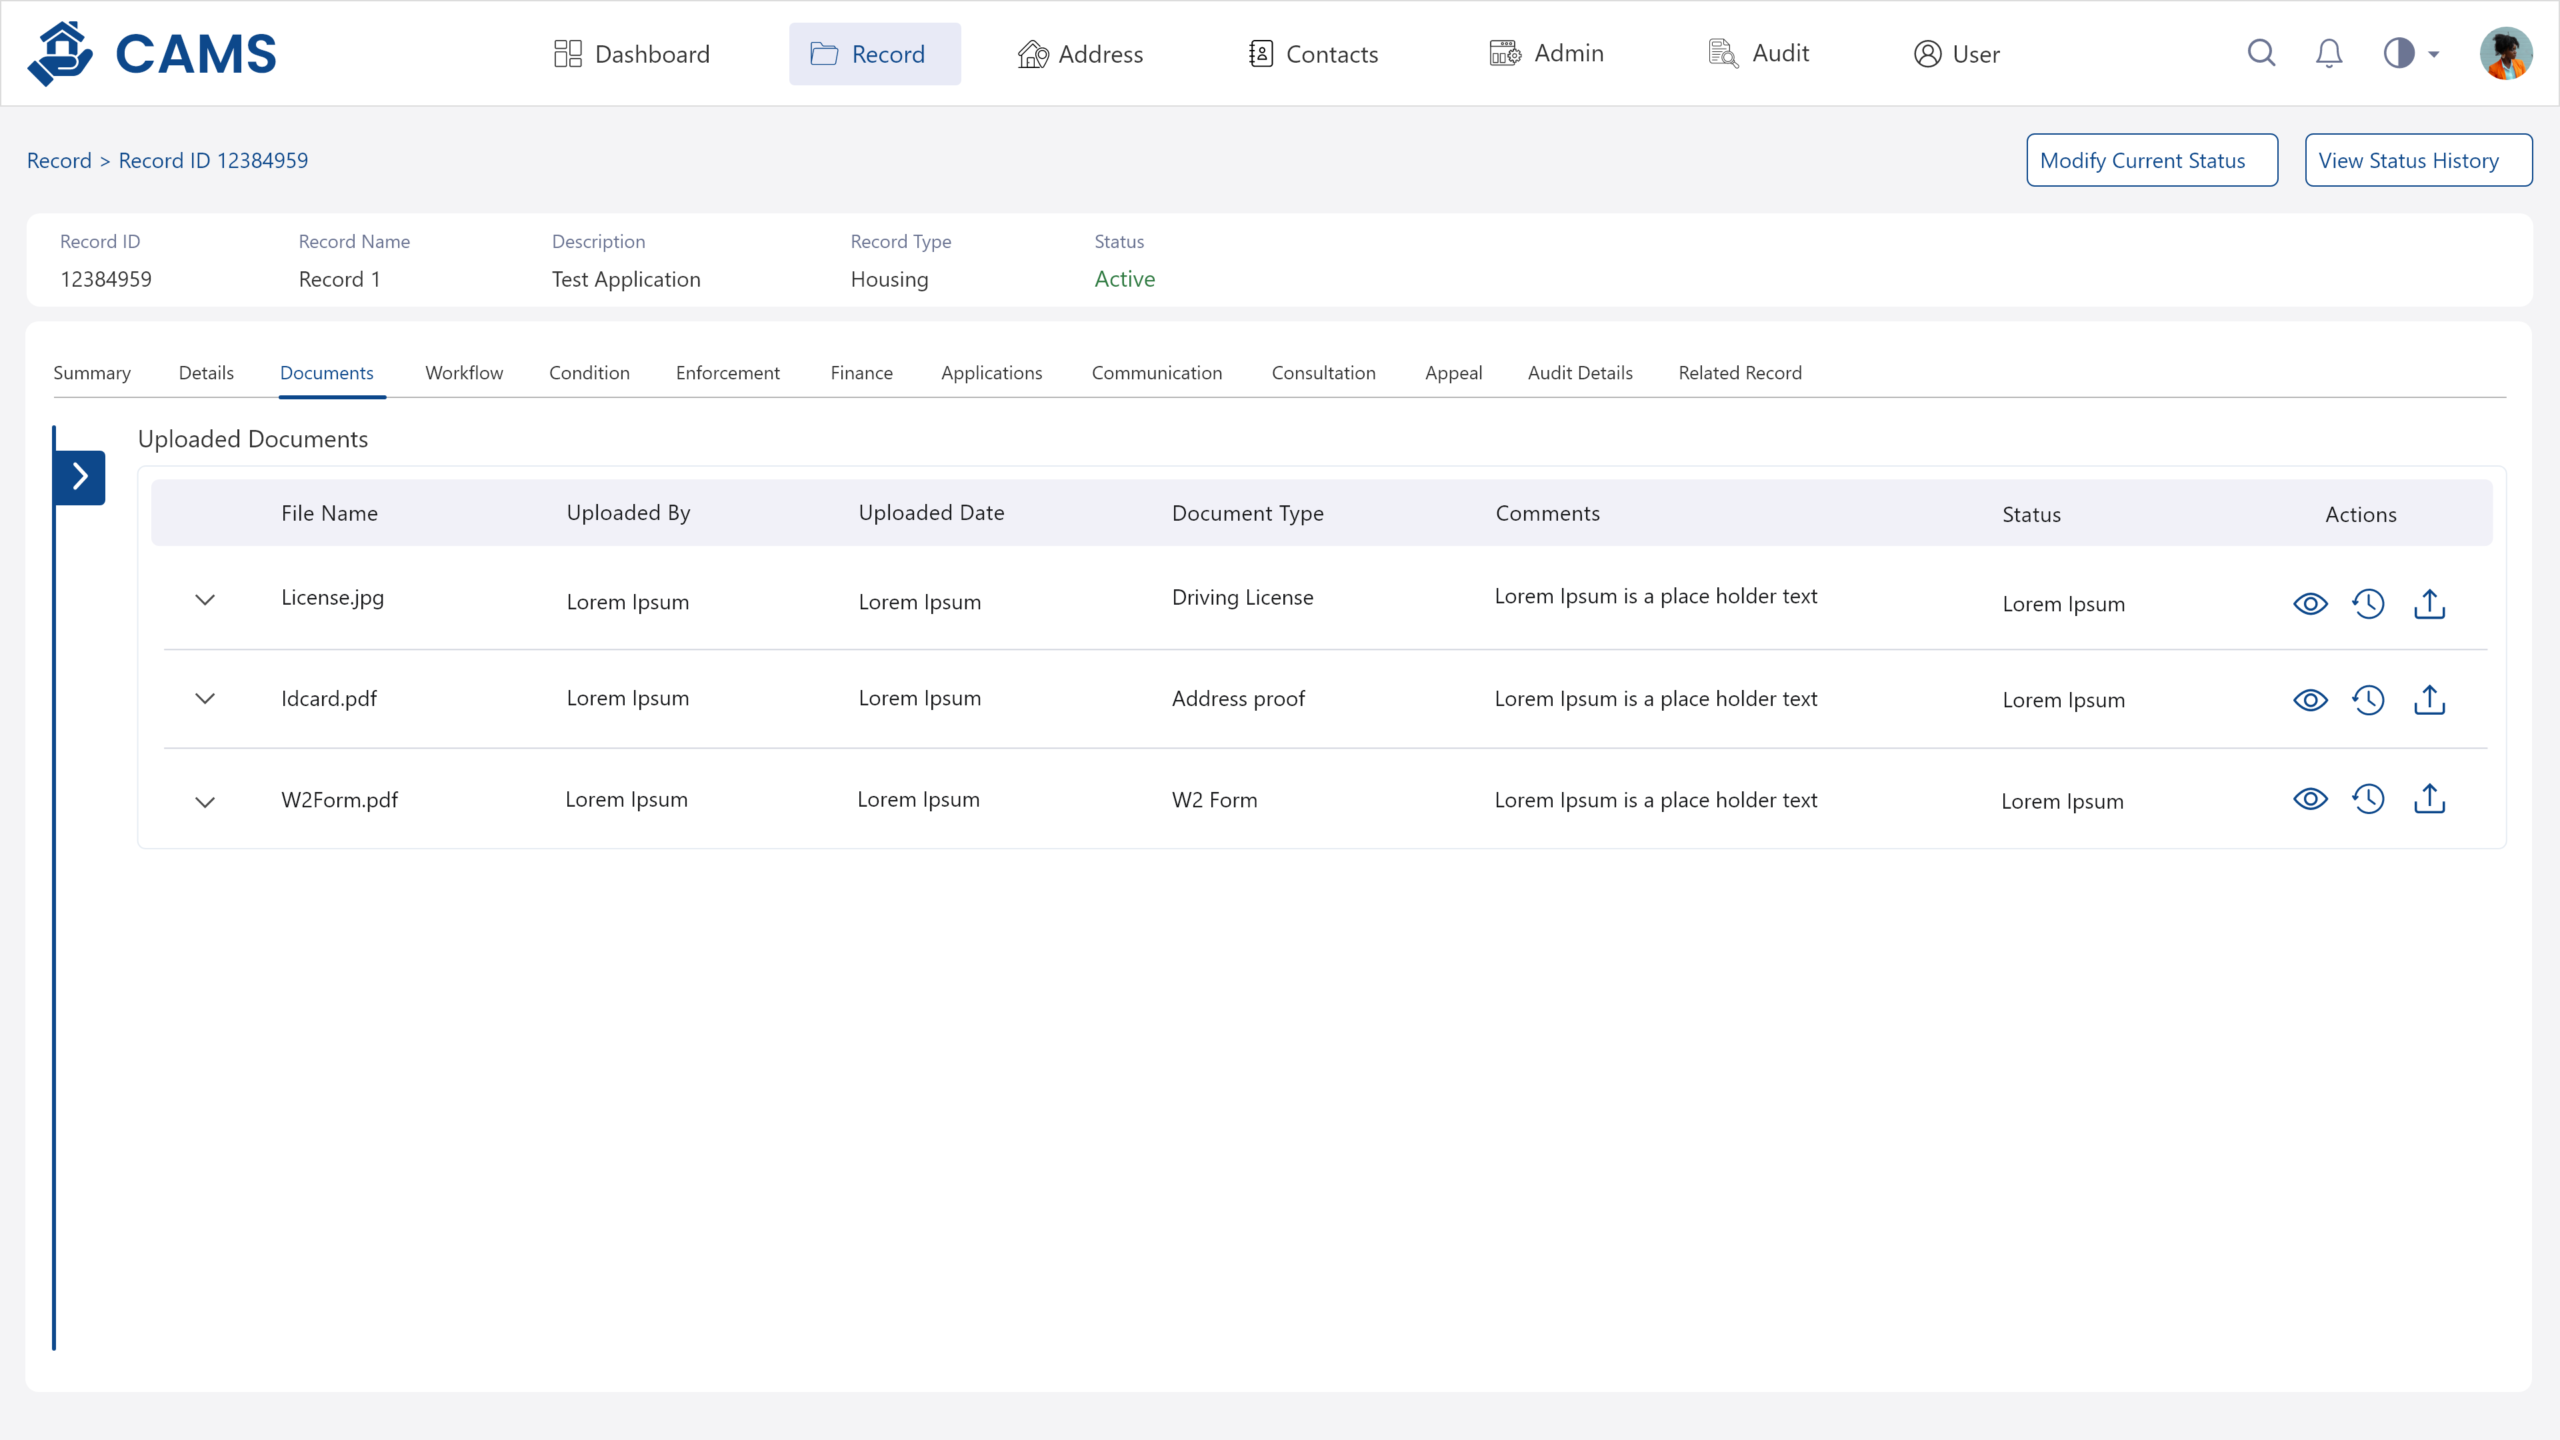Expand the blue side panel arrow
This screenshot has height=1440, width=2560.
pos(80,477)
